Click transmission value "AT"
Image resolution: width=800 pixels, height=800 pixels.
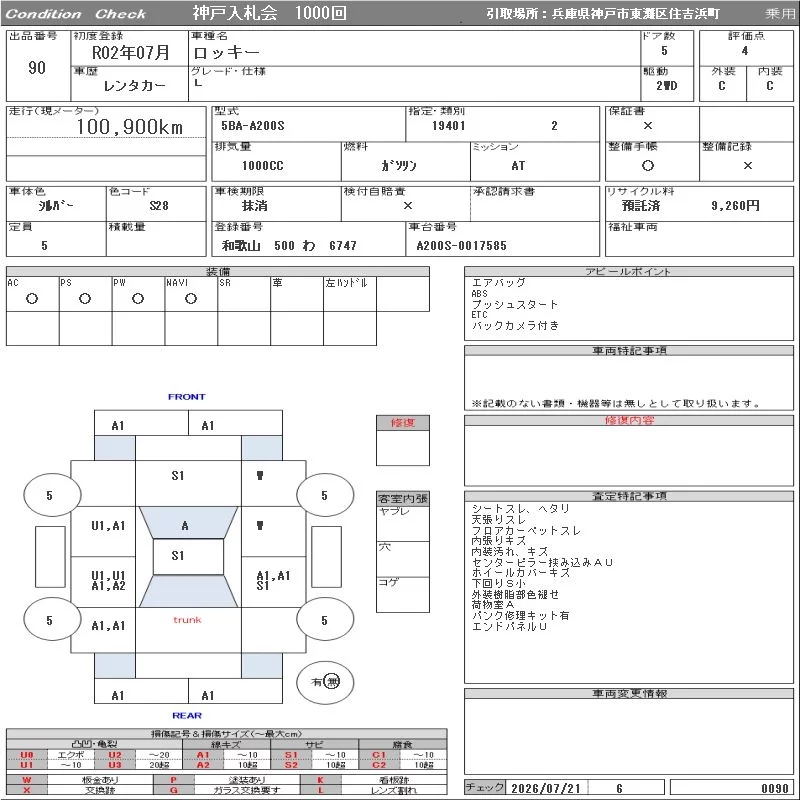[x=518, y=166]
